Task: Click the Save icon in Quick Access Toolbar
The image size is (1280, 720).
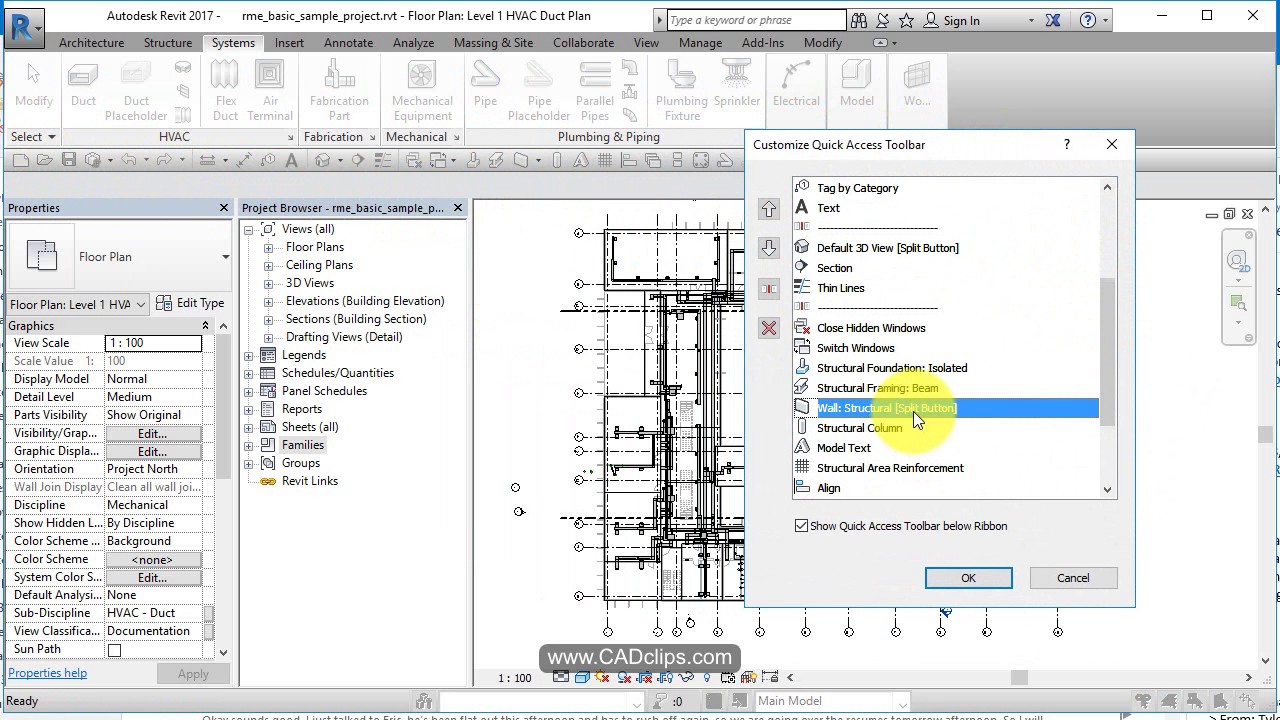Action: (69, 160)
